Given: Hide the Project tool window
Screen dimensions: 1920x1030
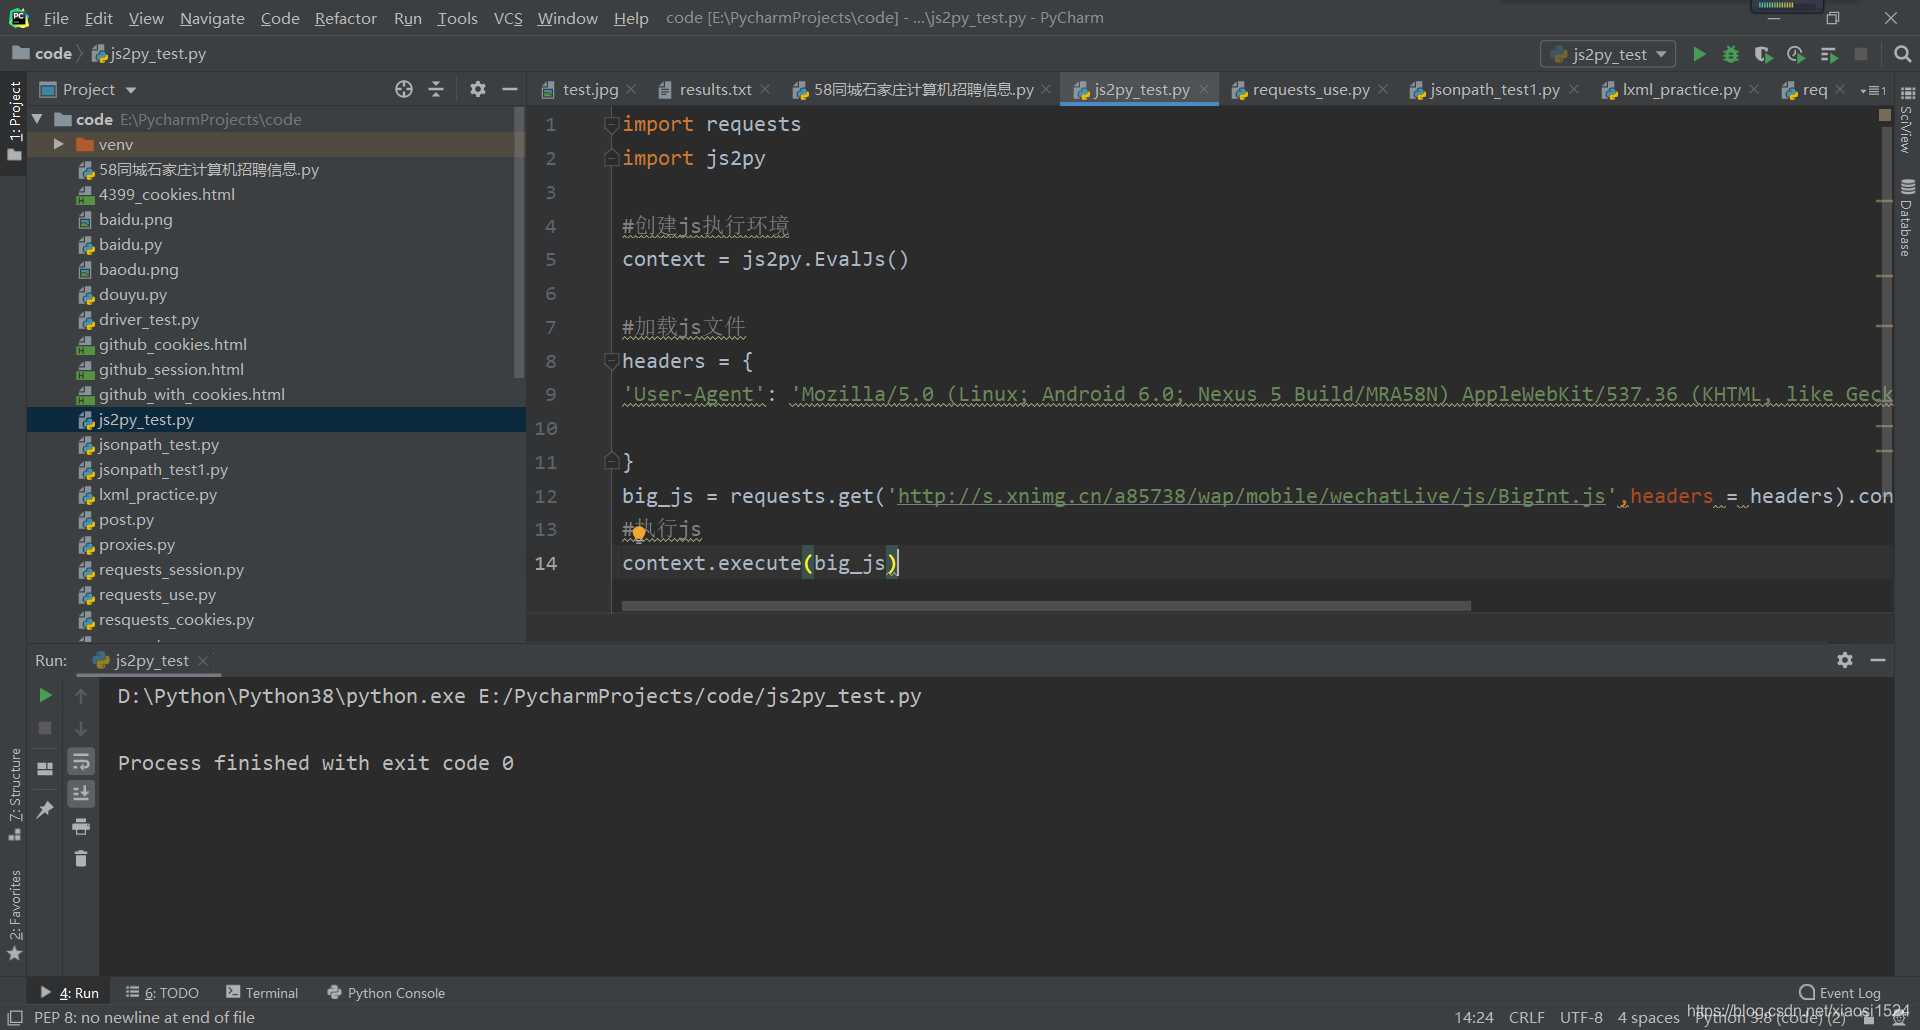Looking at the screenshot, I should coord(510,89).
